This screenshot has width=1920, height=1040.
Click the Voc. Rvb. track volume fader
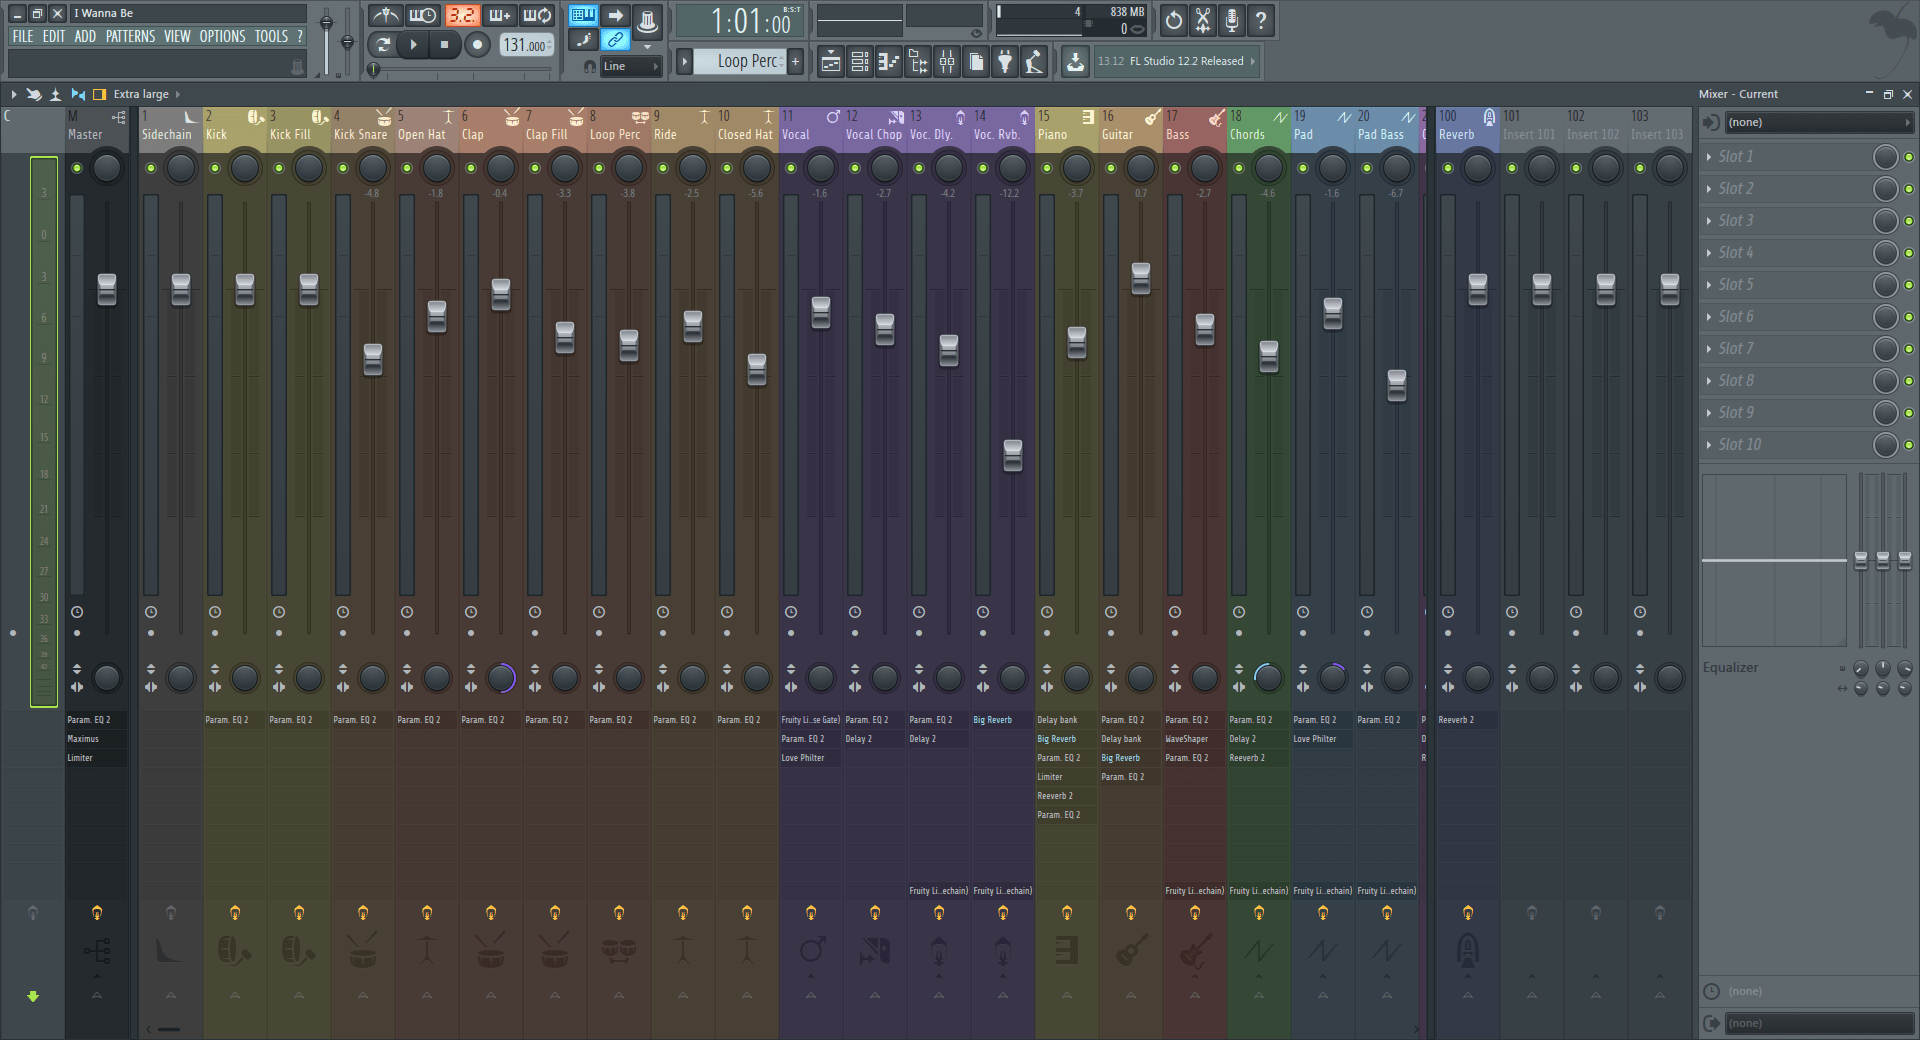pos(1013,455)
